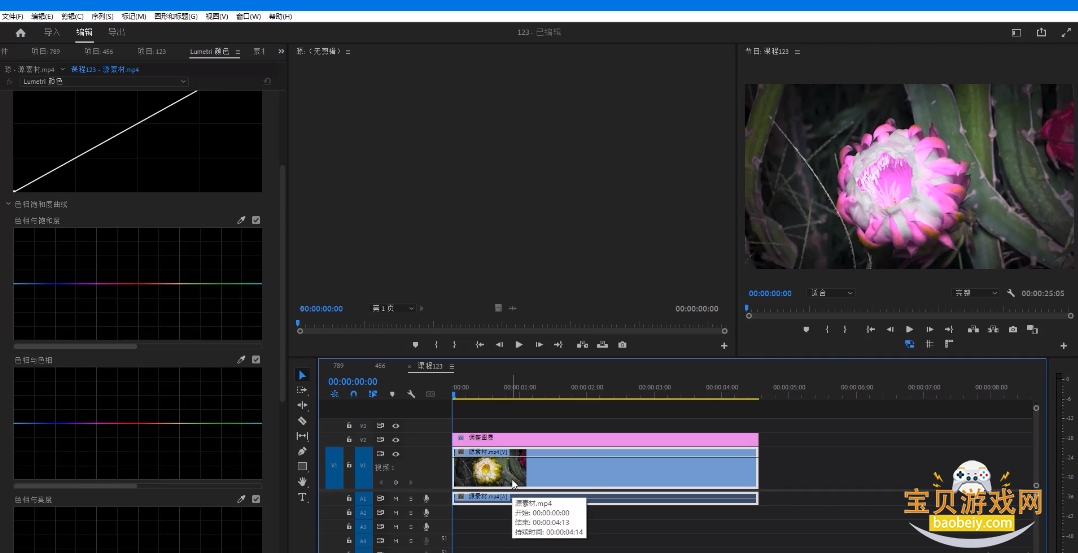Click Program monitor comparison view icon
1078x553 pixels.
click(x=1032, y=329)
